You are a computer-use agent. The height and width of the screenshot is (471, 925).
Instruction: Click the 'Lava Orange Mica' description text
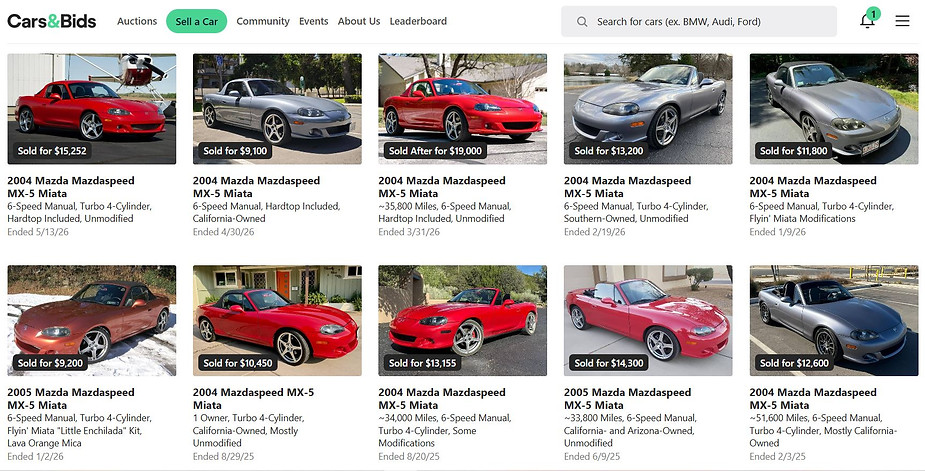click(x=44, y=443)
